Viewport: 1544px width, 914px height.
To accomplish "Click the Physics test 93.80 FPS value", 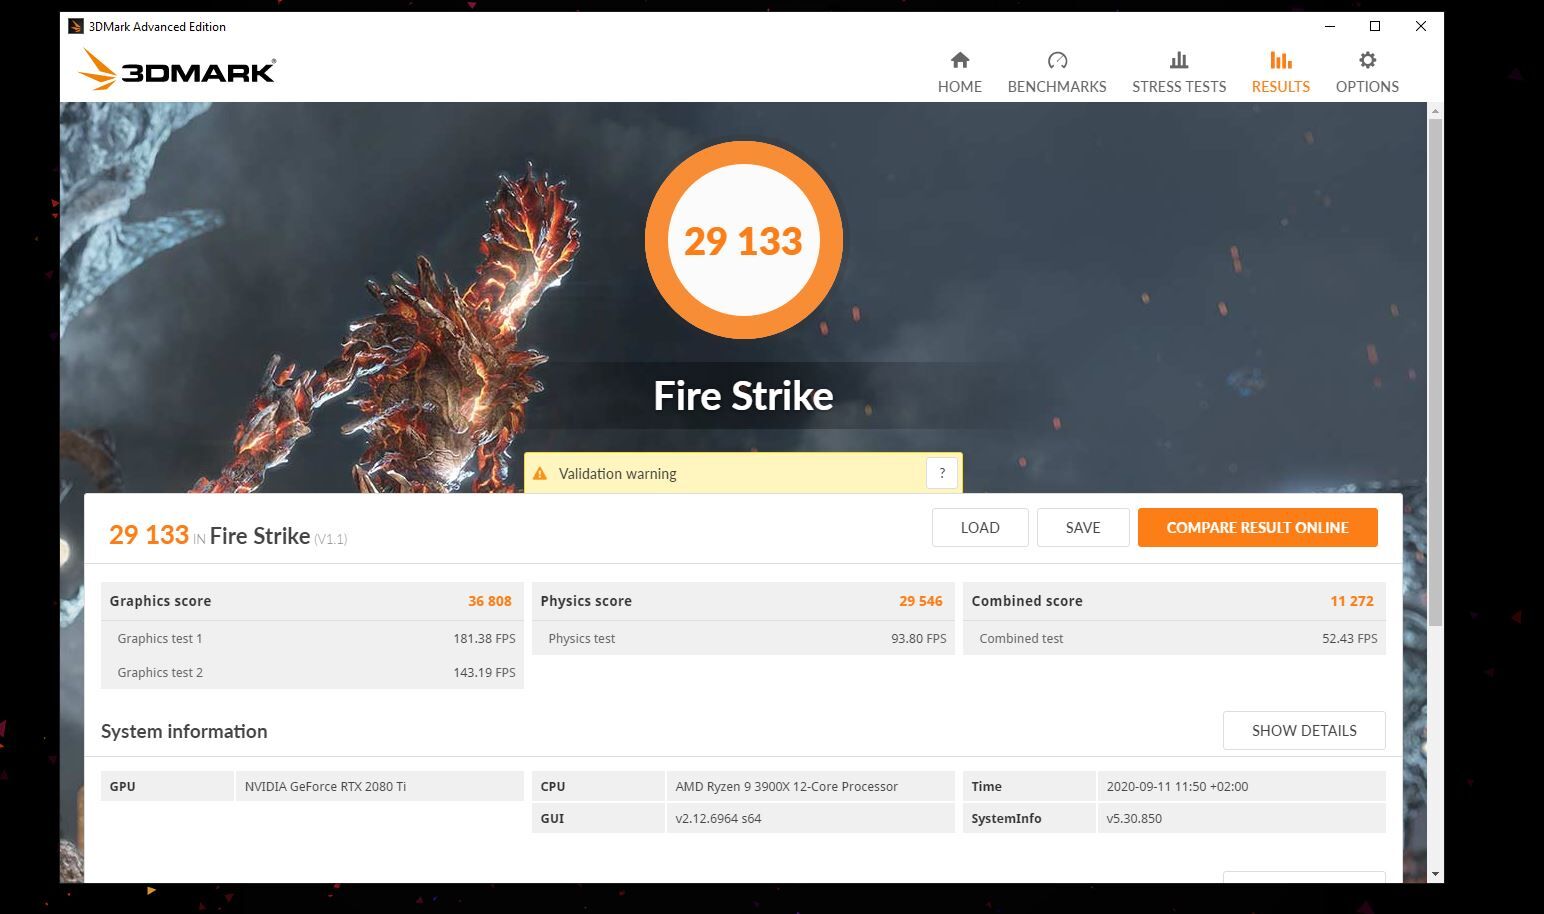I will click(919, 638).
